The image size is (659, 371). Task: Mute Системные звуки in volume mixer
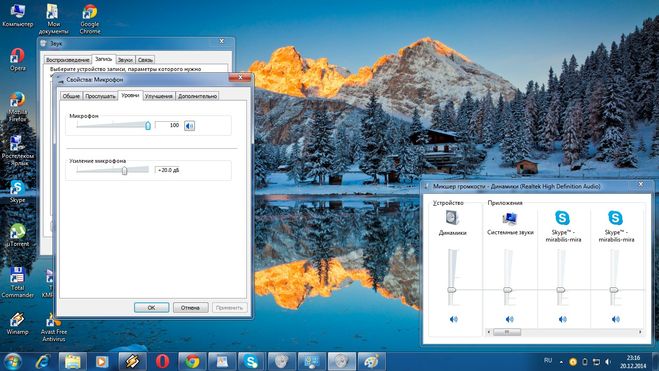[509, 319]
